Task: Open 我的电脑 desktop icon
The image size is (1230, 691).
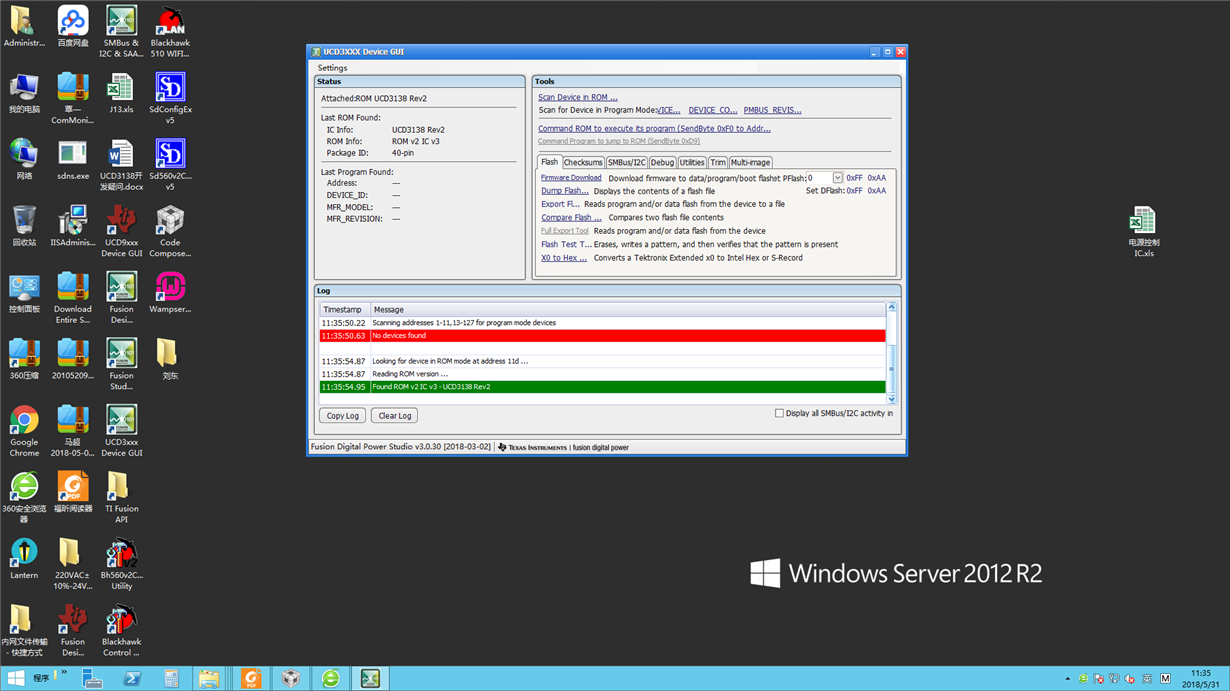Action: point(24,93)
